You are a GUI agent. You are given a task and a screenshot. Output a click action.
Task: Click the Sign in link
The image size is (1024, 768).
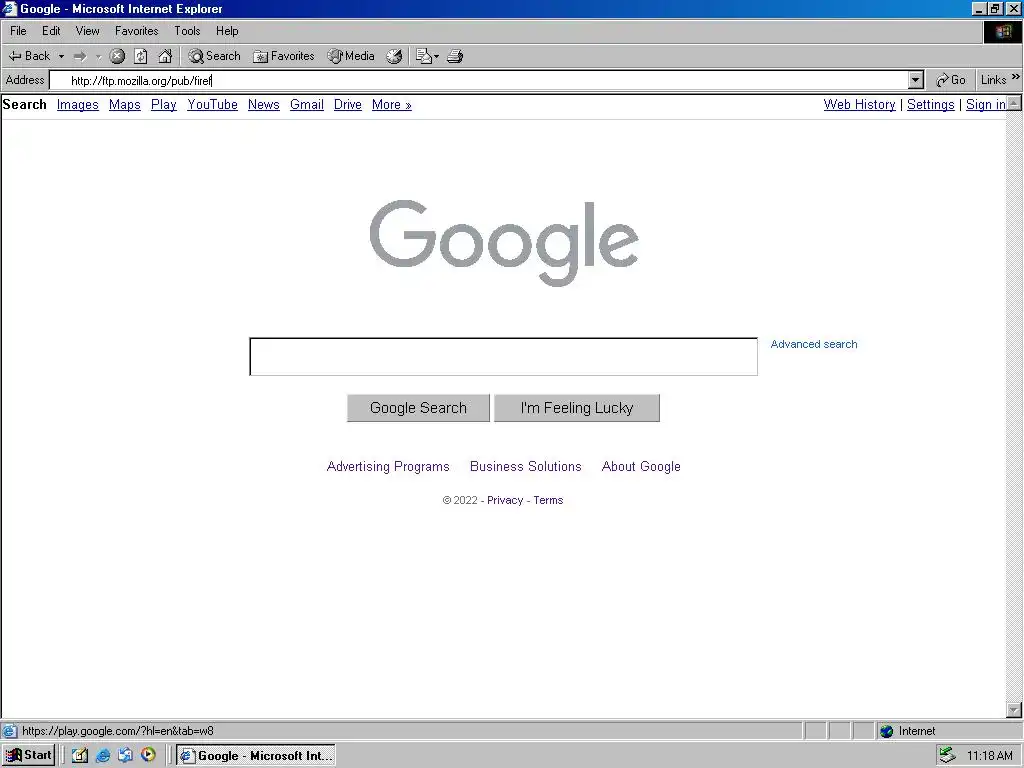pyautogui.click(x=985, y=104)
